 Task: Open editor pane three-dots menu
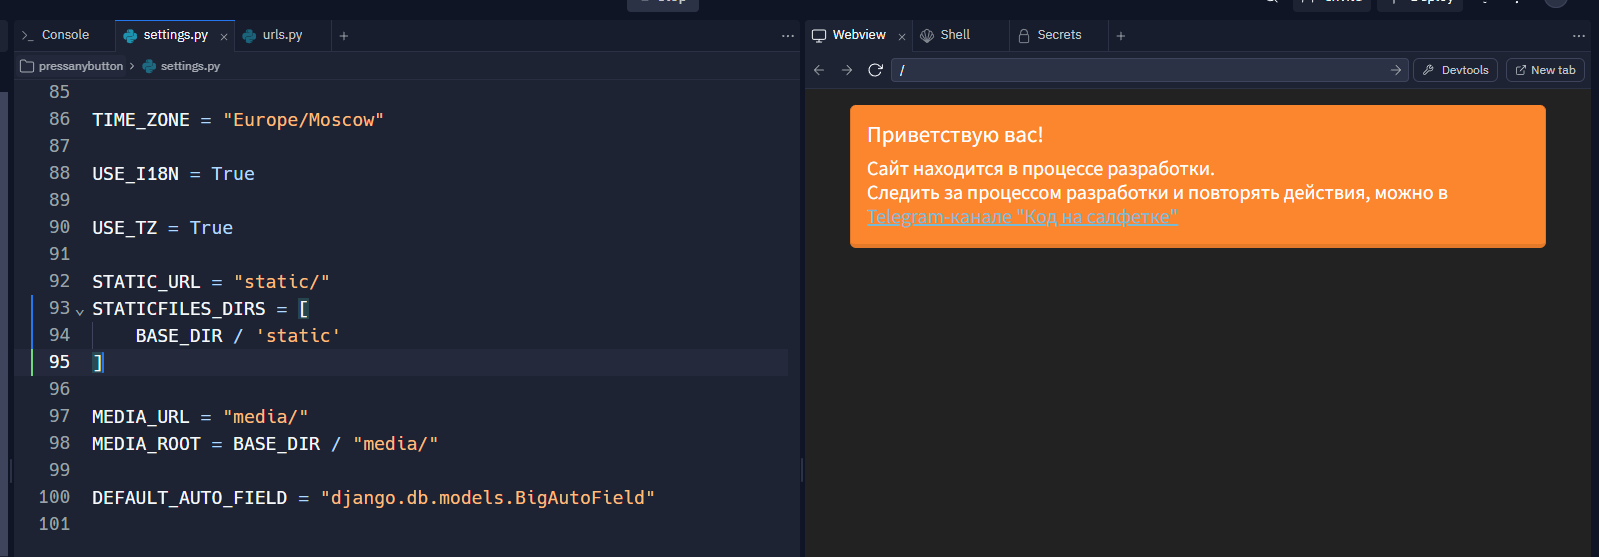[788, 36]
